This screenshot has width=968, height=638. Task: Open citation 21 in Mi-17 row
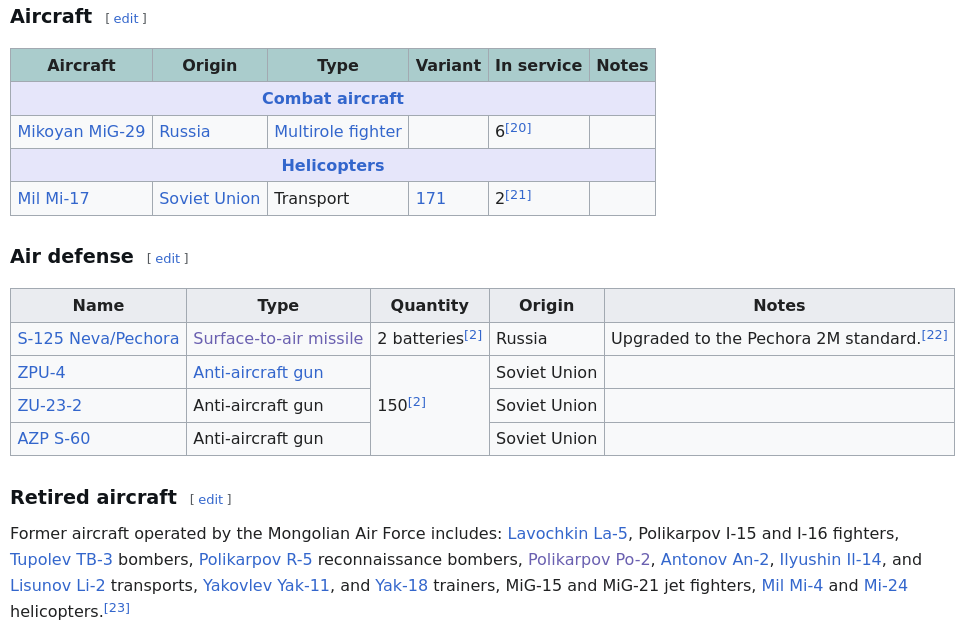pyautogui.click(x=519, y=195)
